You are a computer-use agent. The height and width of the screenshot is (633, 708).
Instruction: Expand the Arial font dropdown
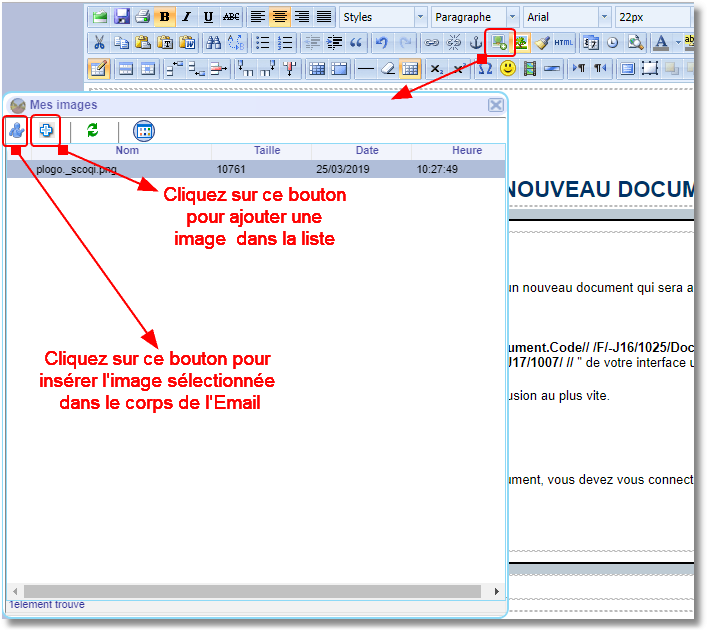(x=604, y=17)
